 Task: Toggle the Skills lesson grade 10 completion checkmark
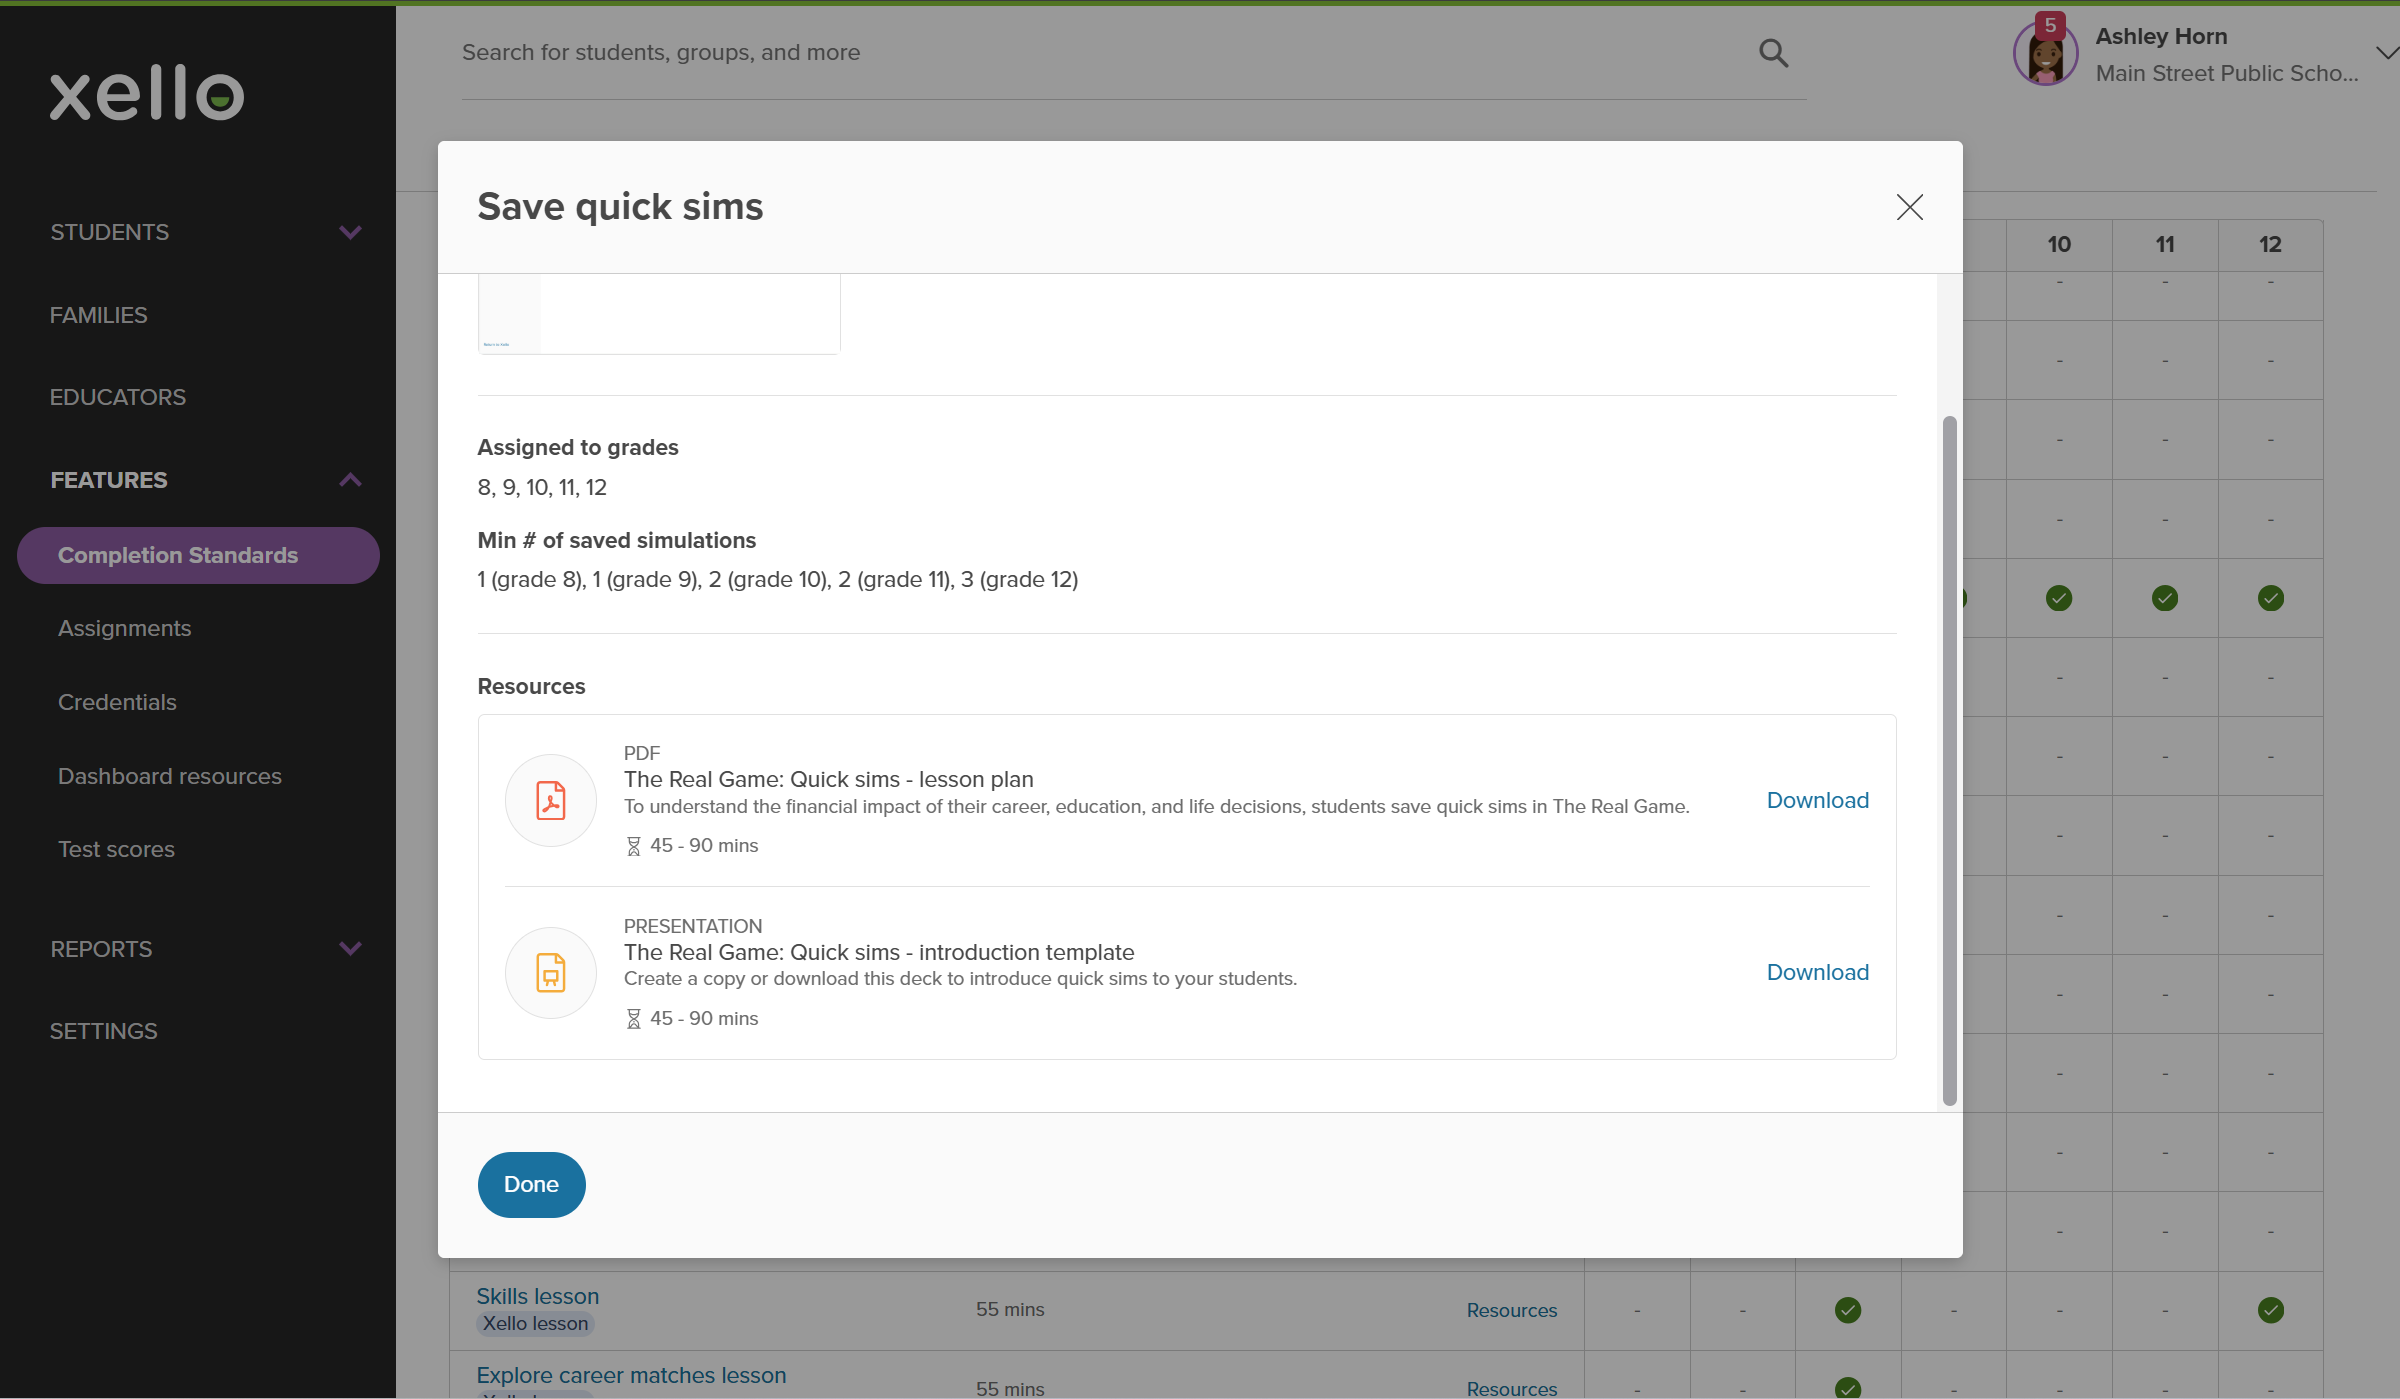coord(1846,1308)
